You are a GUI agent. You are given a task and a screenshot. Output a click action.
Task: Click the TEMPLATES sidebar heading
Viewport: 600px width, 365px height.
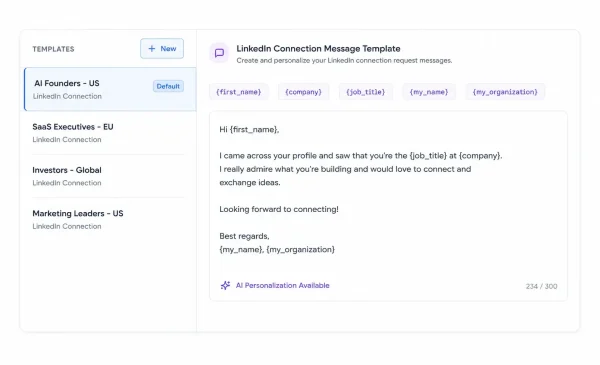coord(53,49)
